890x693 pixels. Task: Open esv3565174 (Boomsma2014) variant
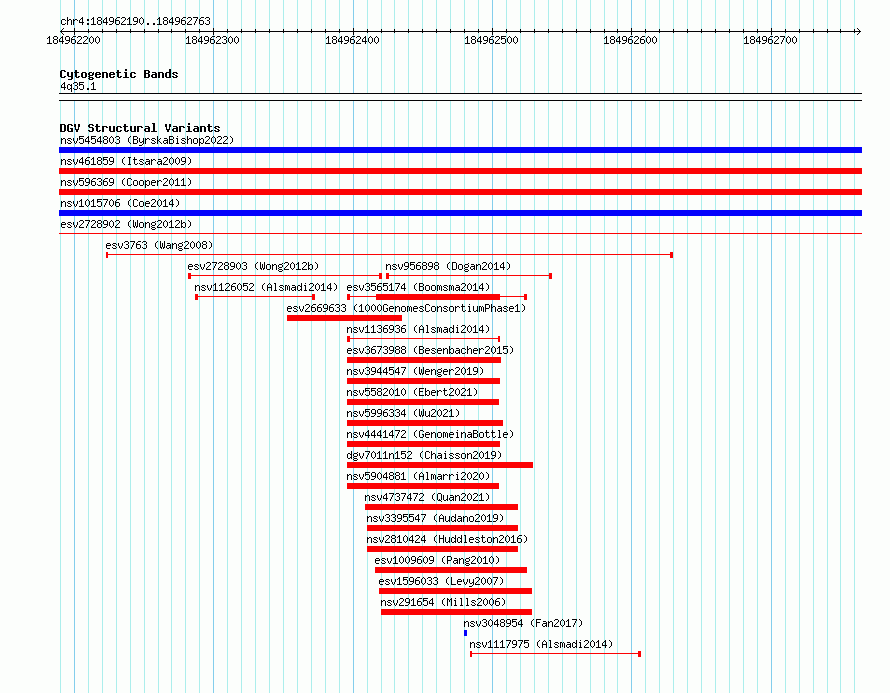pyautogui.click(x=418, y=287)
